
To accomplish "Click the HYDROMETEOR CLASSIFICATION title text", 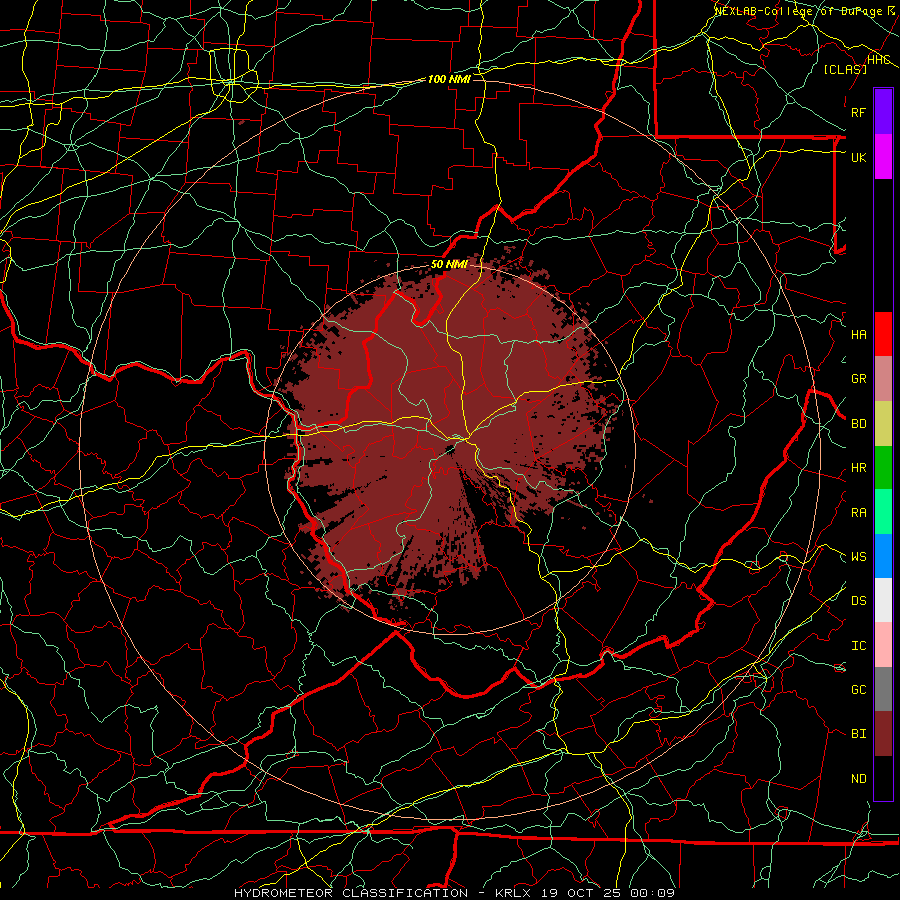I will [x=351, y=893].
